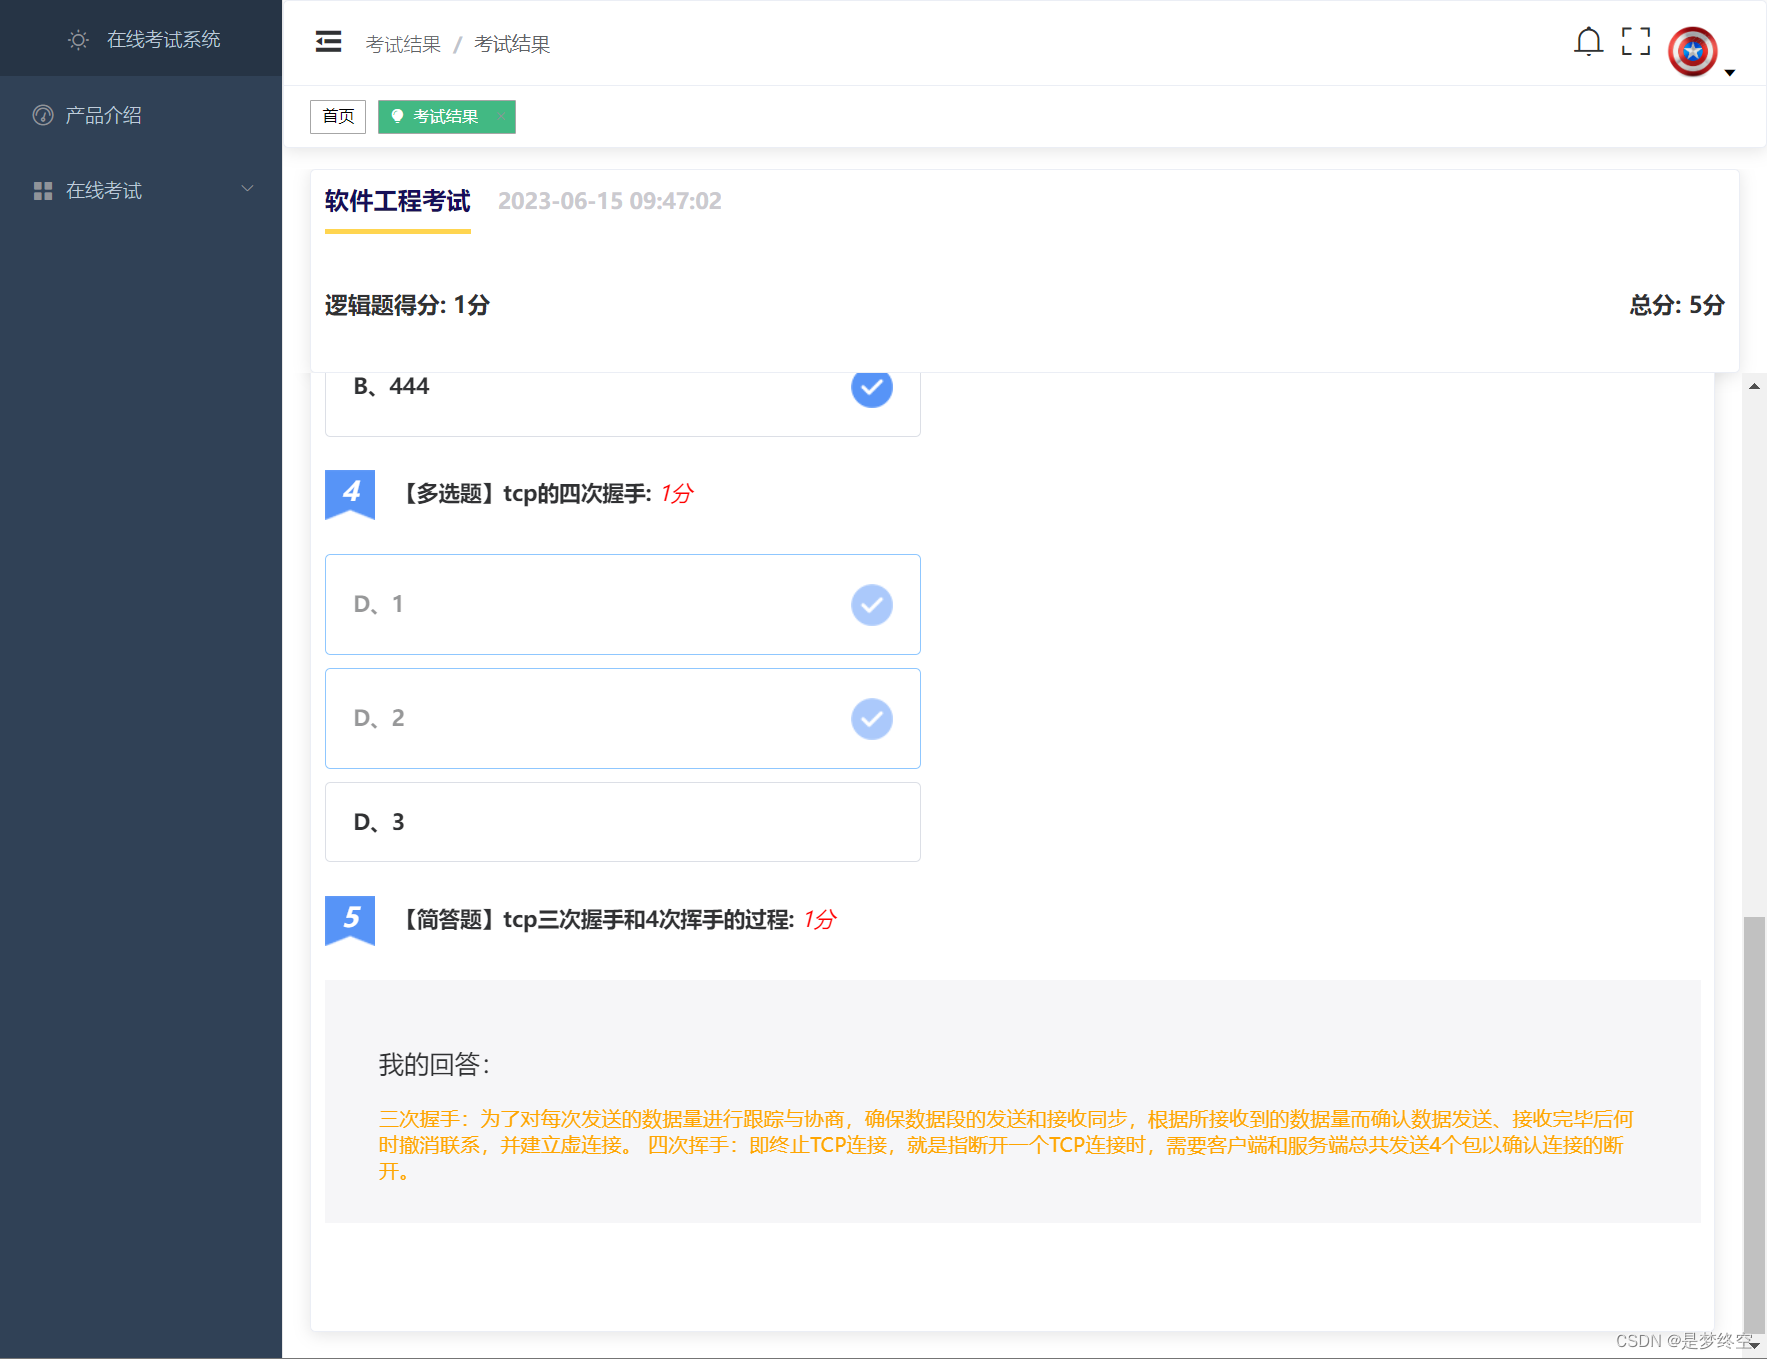Click the info icon beside 产品介绍
This screenshot has height=1359, width=1767.
42,115
